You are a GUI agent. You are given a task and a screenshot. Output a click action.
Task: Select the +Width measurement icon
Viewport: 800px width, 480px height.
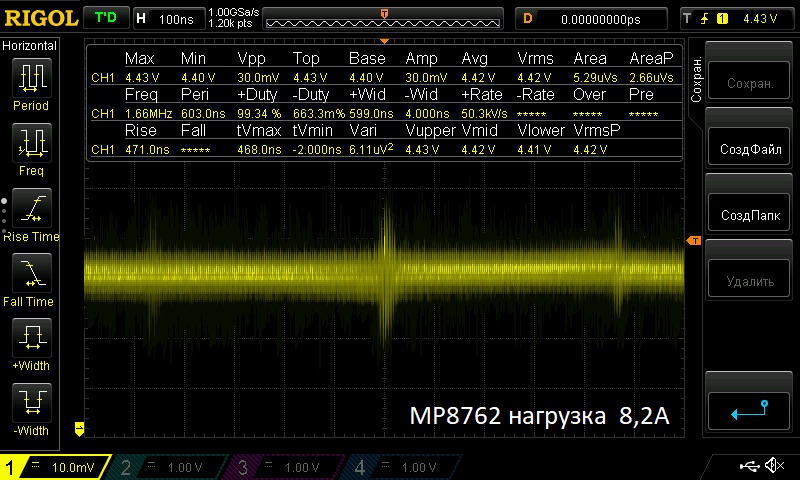tap(30, 342)
